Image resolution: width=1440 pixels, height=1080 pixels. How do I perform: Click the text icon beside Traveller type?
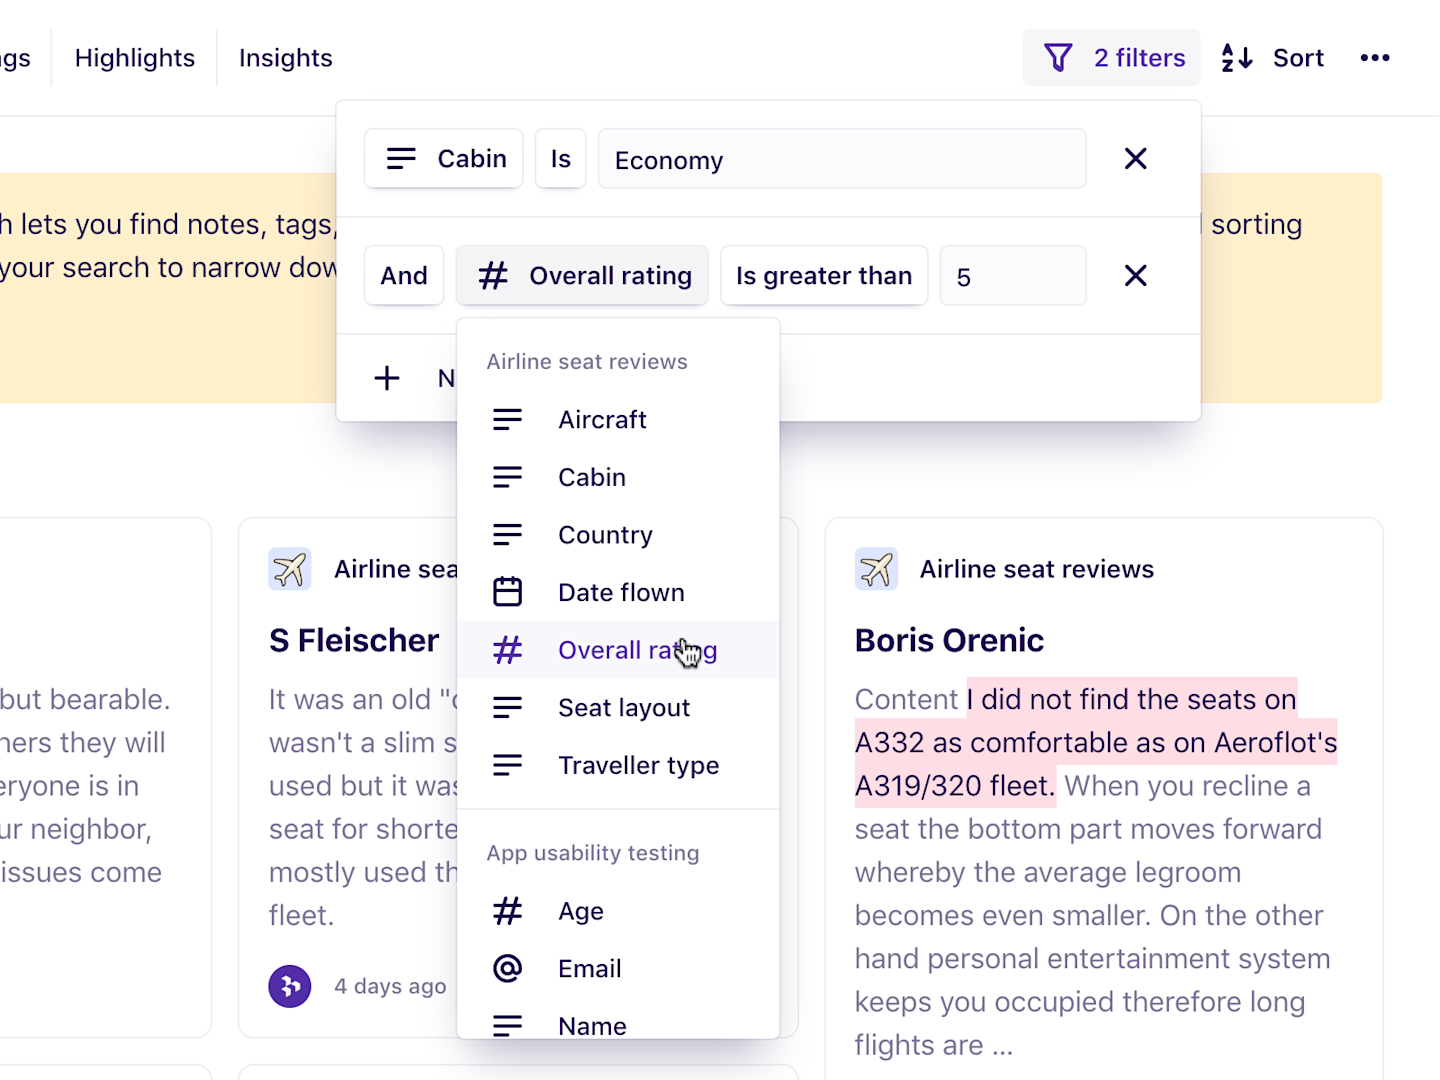(x=508, y=765)
